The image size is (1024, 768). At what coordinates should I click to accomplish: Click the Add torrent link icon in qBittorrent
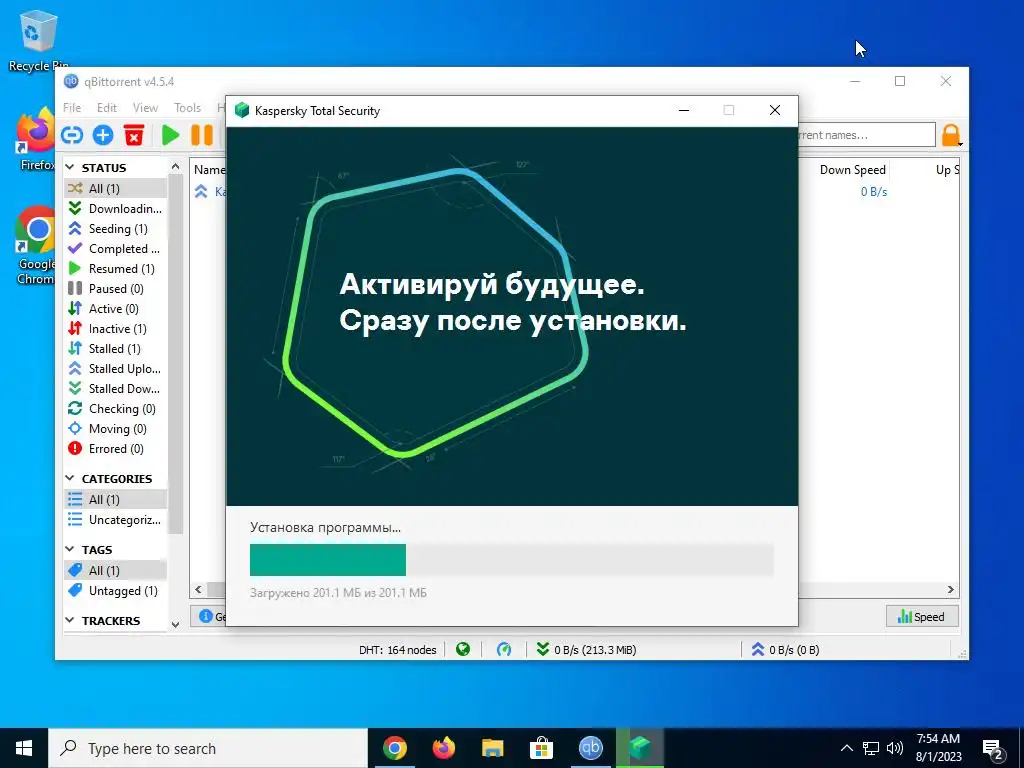72,135
